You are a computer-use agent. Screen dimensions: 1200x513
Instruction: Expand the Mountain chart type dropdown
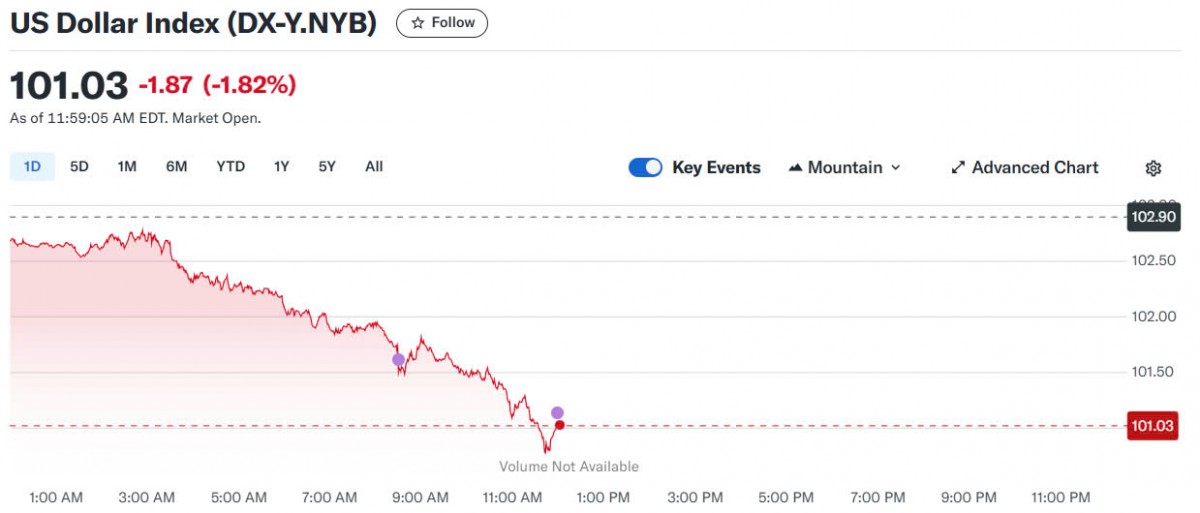pyautogui.click(x=845, y=168)
